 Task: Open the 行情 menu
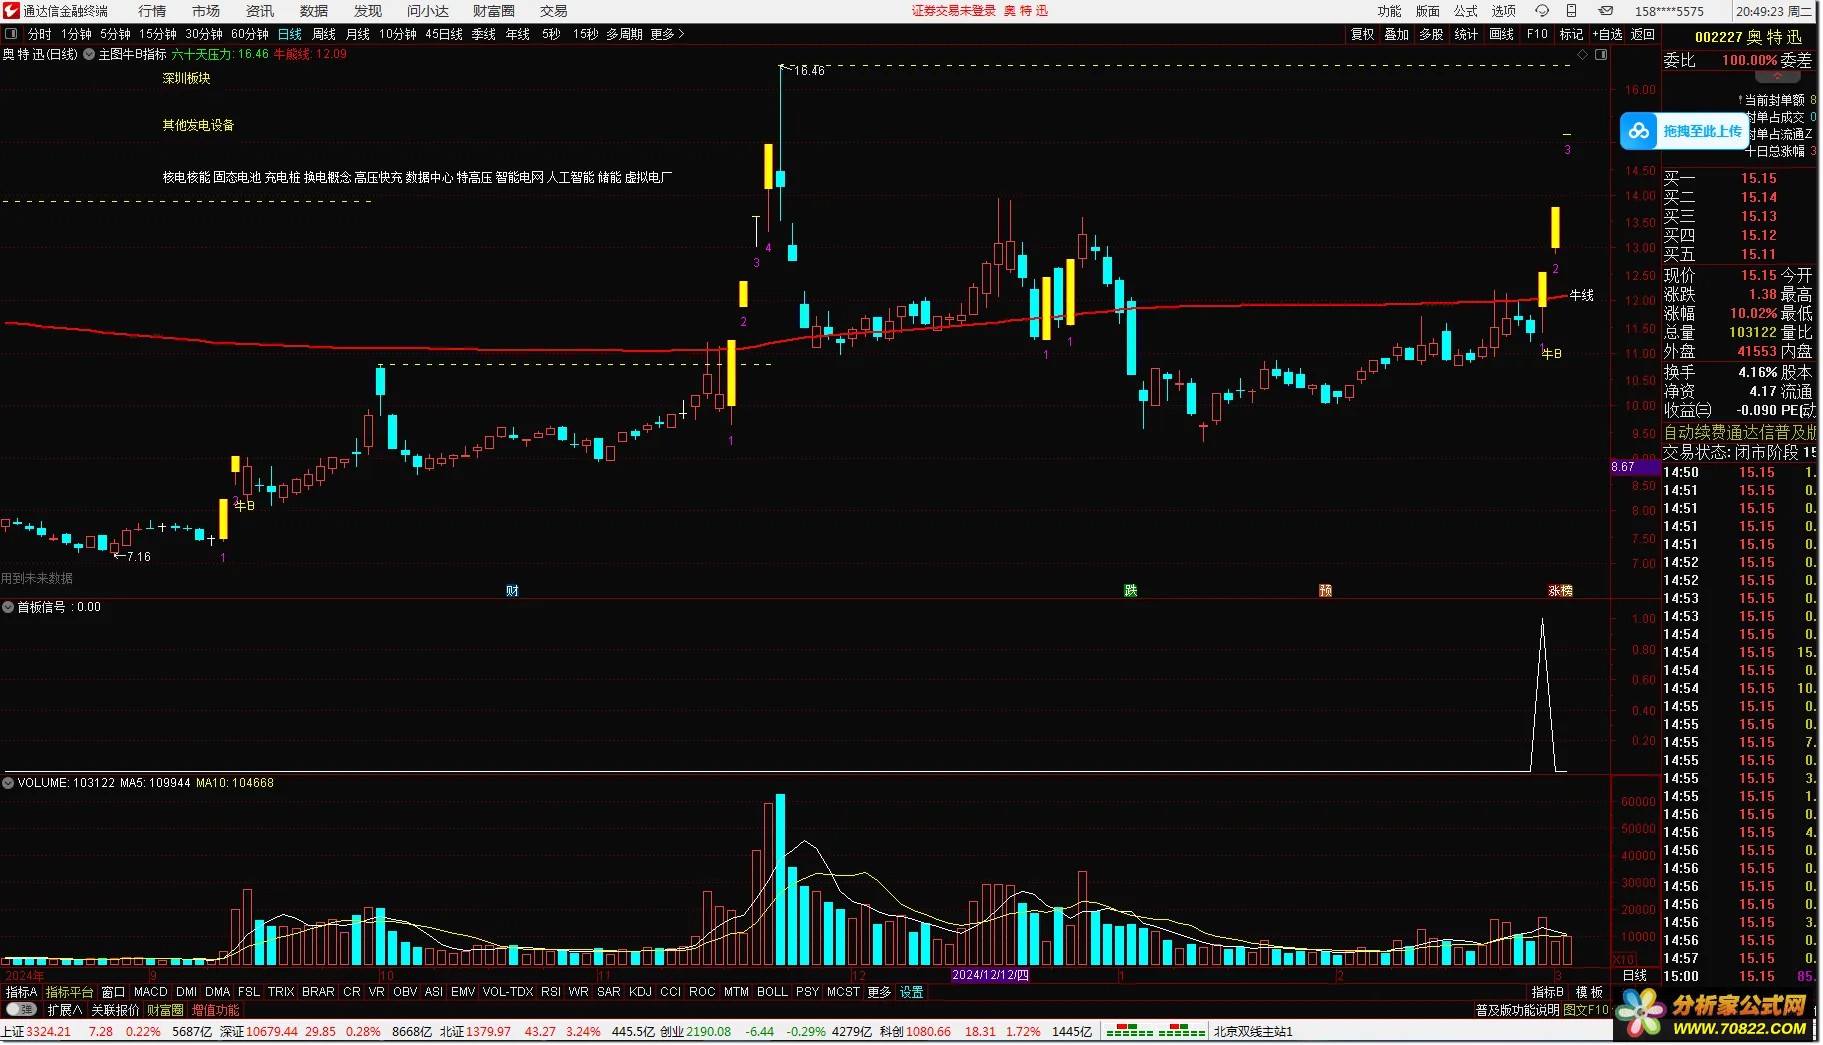click(x=152, y=11)
